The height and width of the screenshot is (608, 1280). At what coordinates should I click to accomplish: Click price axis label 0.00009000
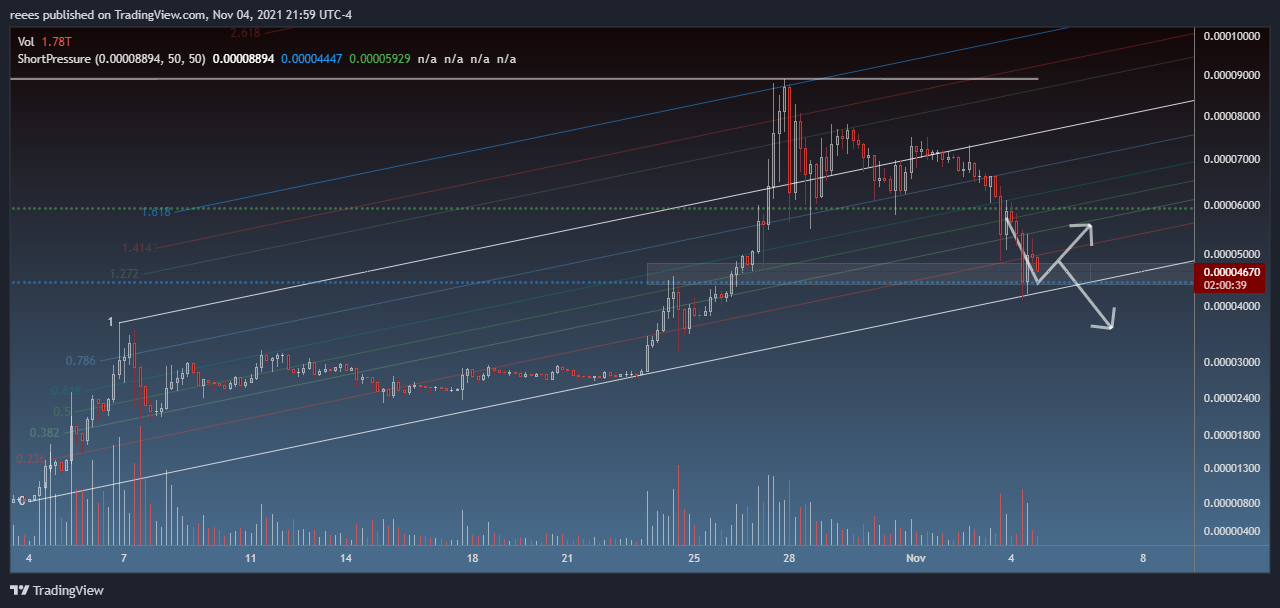(1232, 75)
